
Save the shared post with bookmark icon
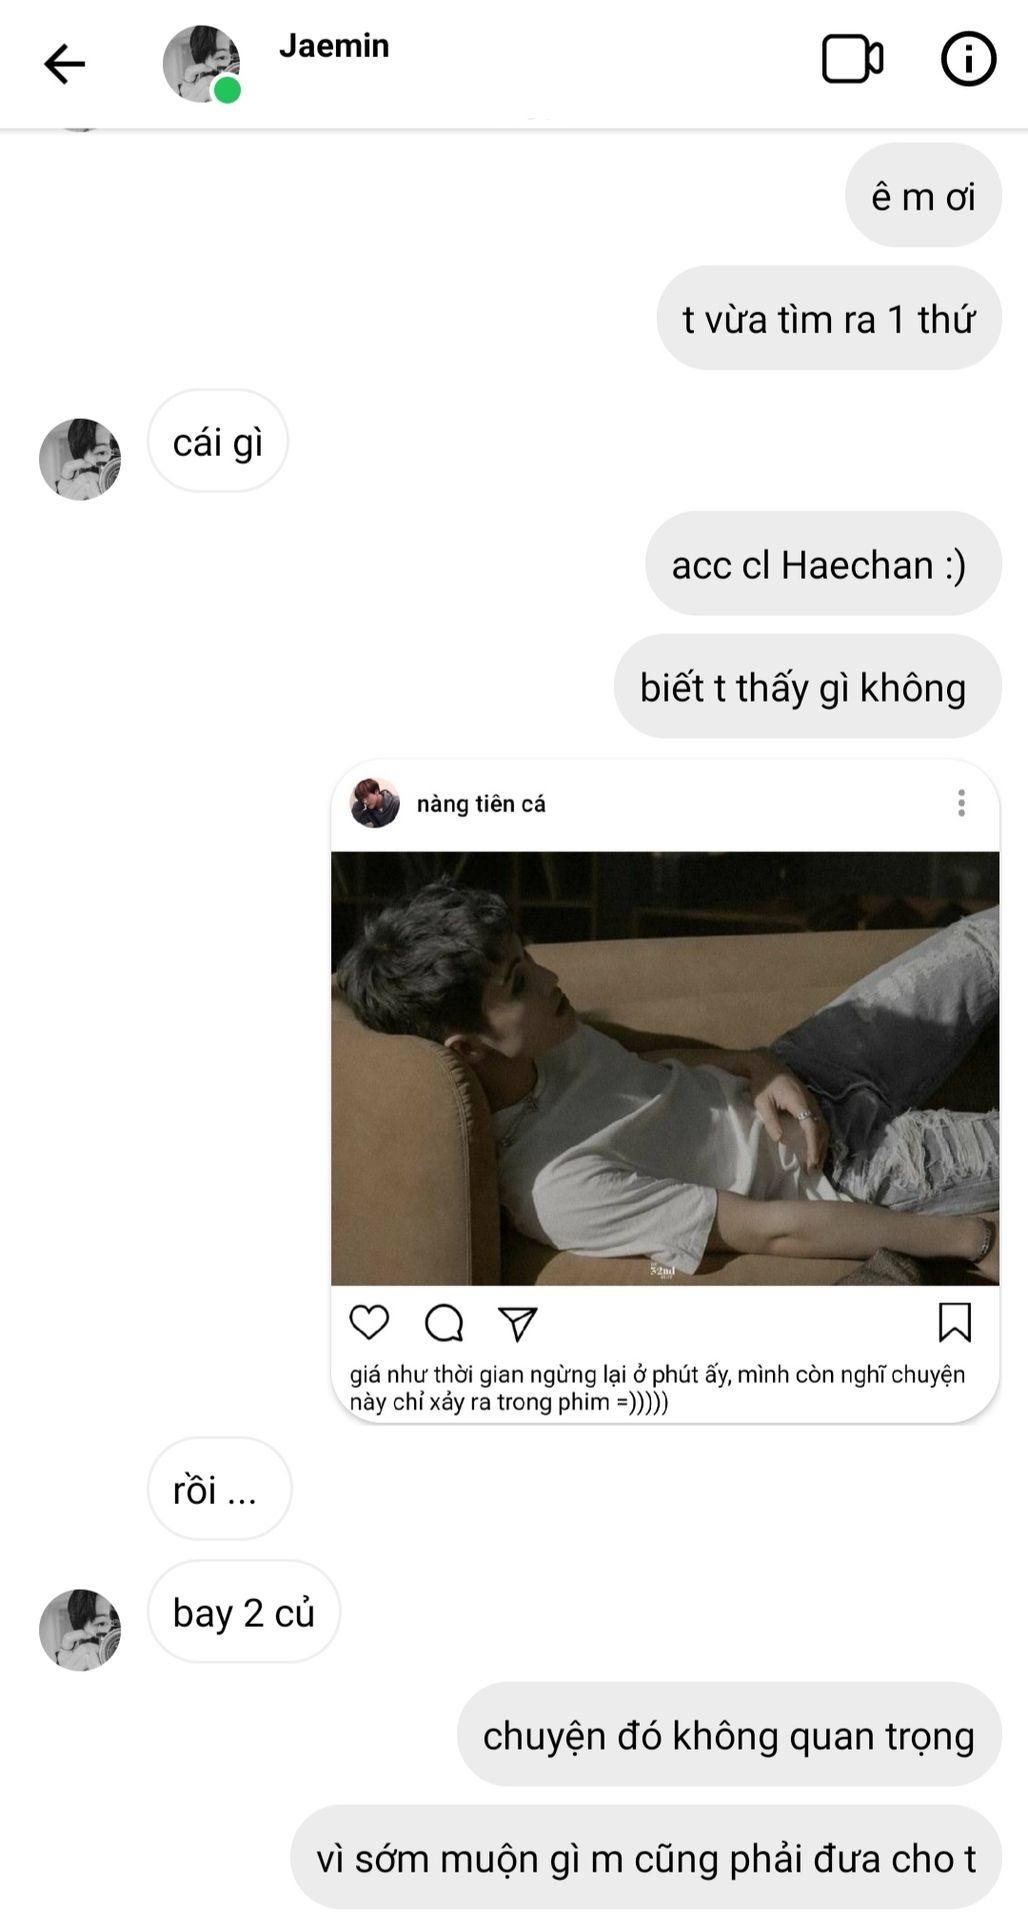(x=955, y=1322)
